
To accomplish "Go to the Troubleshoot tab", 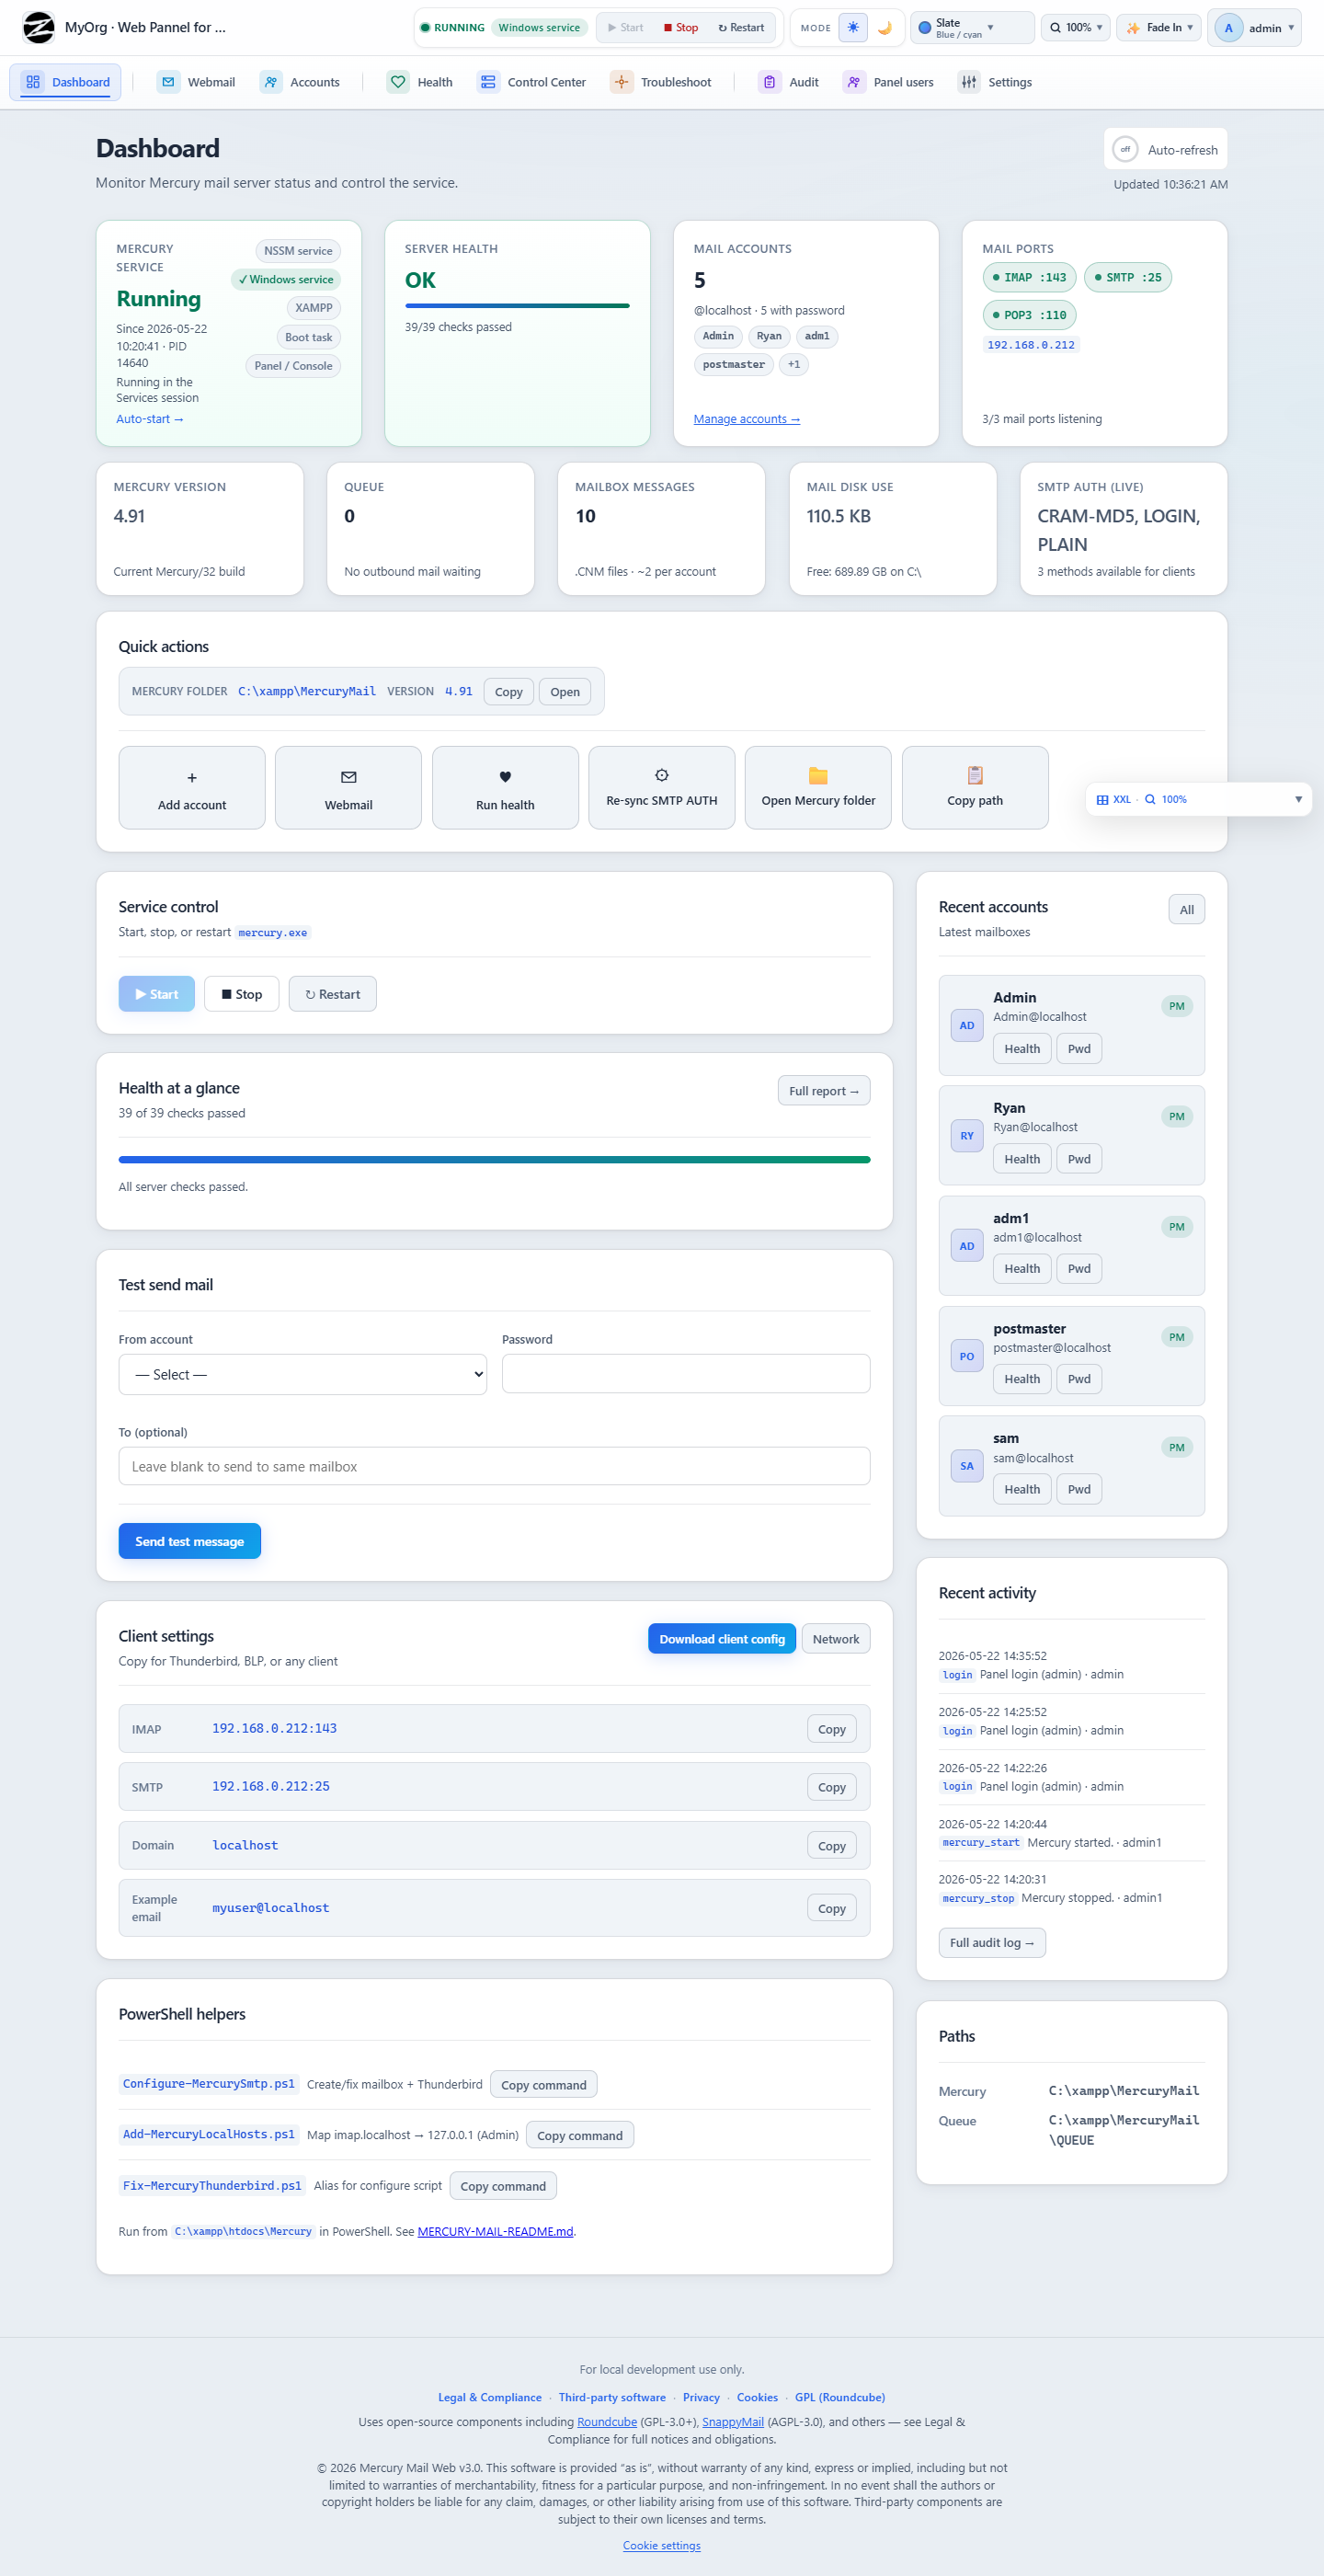I will pyautogui.click(x=661, y=82).
